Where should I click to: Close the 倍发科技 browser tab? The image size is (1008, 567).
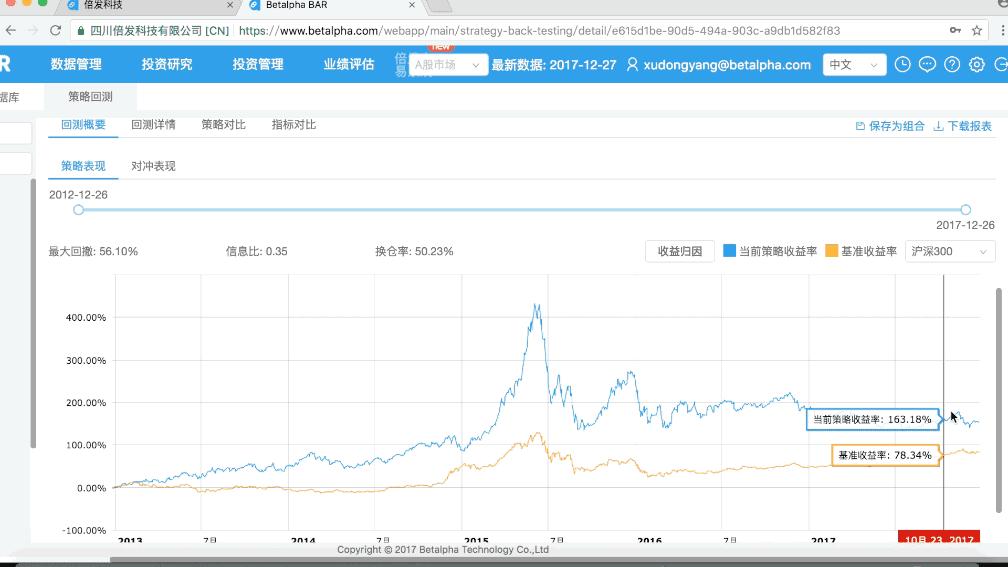tap(230, 5)
